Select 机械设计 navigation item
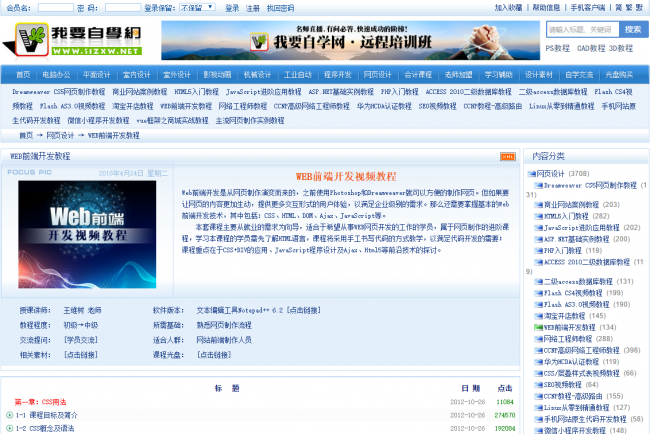Viewport: 650px width, 434px height. point(257,75)
